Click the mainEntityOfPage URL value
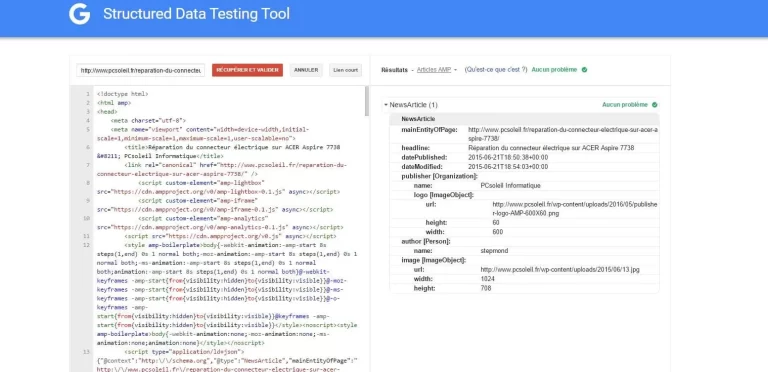The width and height of the screenshot is (768, 372). coord(563,134)
